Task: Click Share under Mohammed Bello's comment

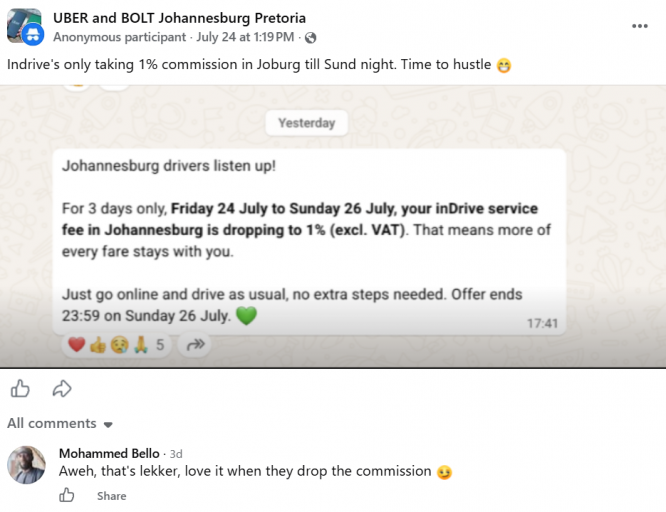Action: (111, 496)
